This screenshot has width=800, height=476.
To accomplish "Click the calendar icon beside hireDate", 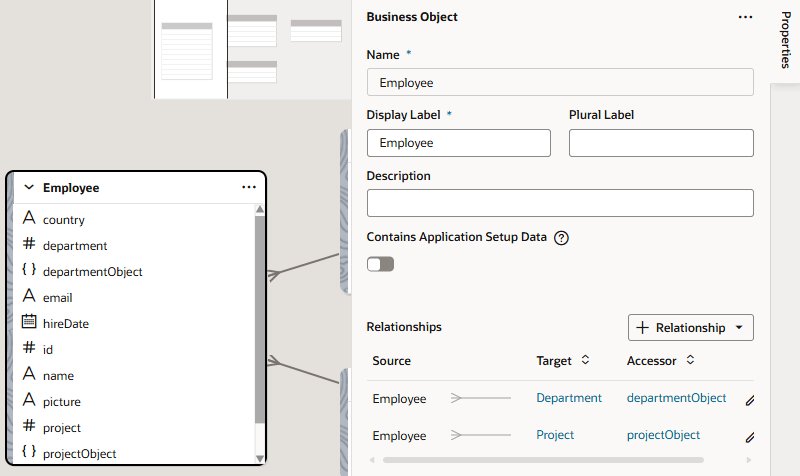I will (x=29, y=321).
